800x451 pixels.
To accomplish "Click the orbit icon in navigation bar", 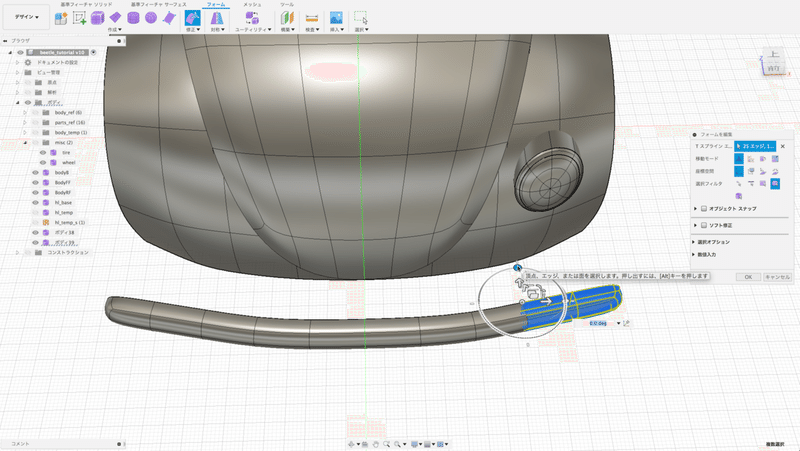I will tap(351, 444).
